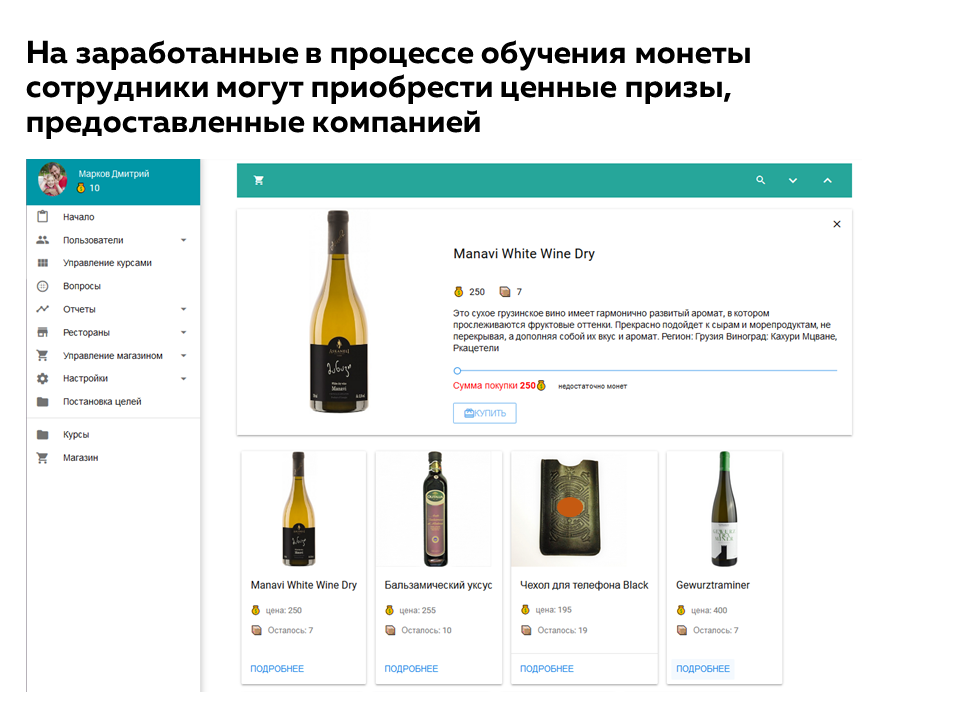Expand the Настройки submenu arrow
Screen dimensions: 960x720
pos(183,378)
